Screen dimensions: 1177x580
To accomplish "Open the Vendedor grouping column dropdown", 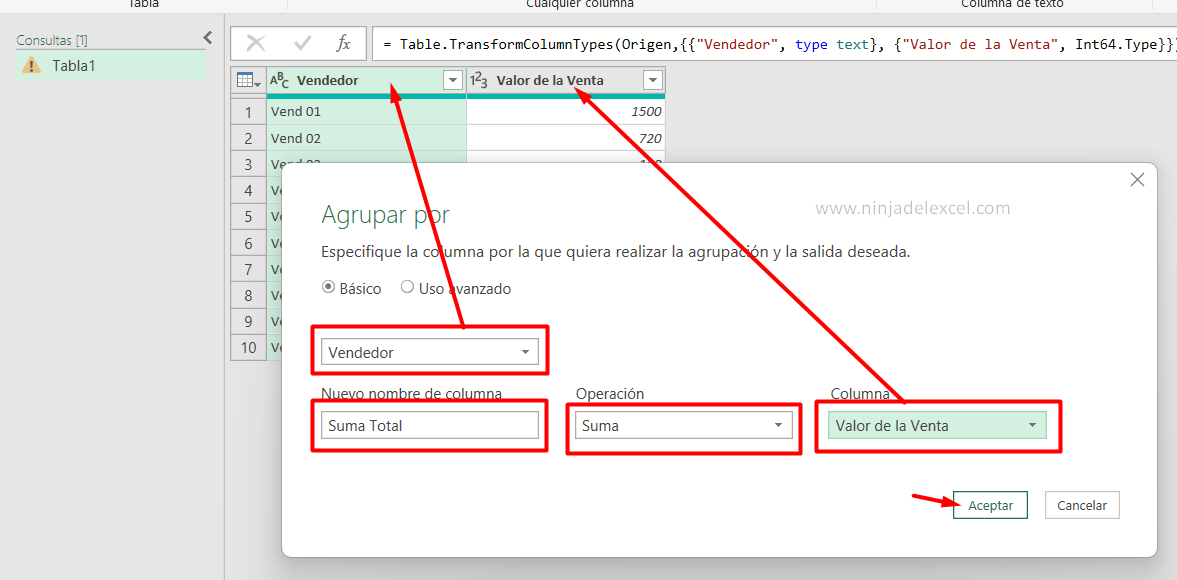I will [526, 352].
